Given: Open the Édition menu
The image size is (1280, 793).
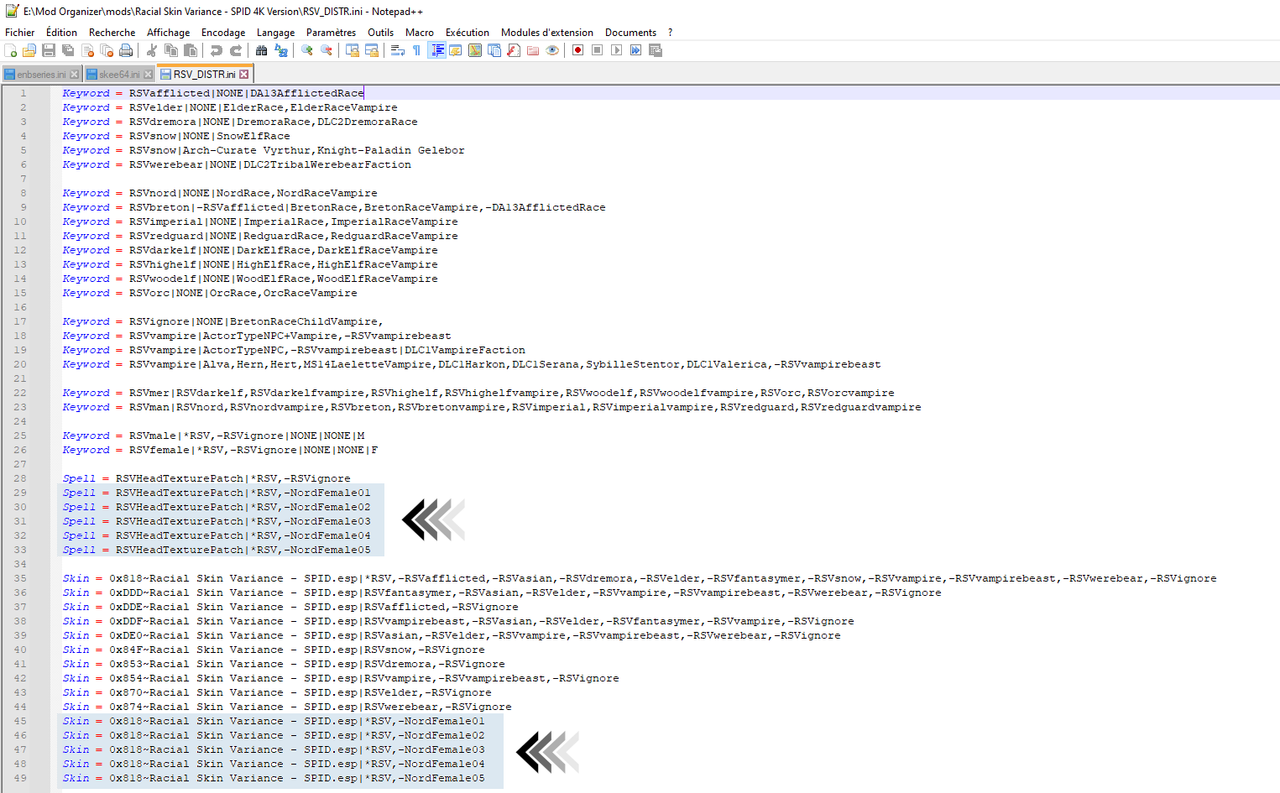Looking at the screenshot, I should coord(61,32).
